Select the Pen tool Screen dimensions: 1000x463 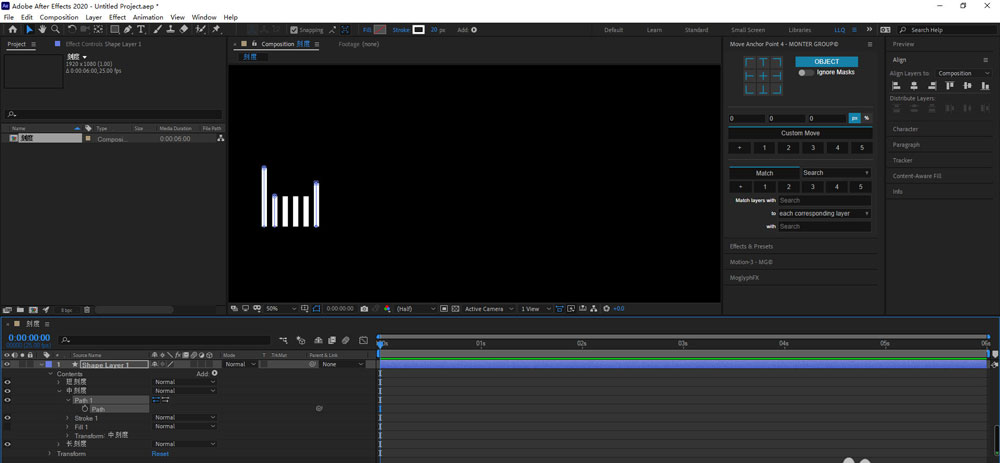click(x=127, y=30)
